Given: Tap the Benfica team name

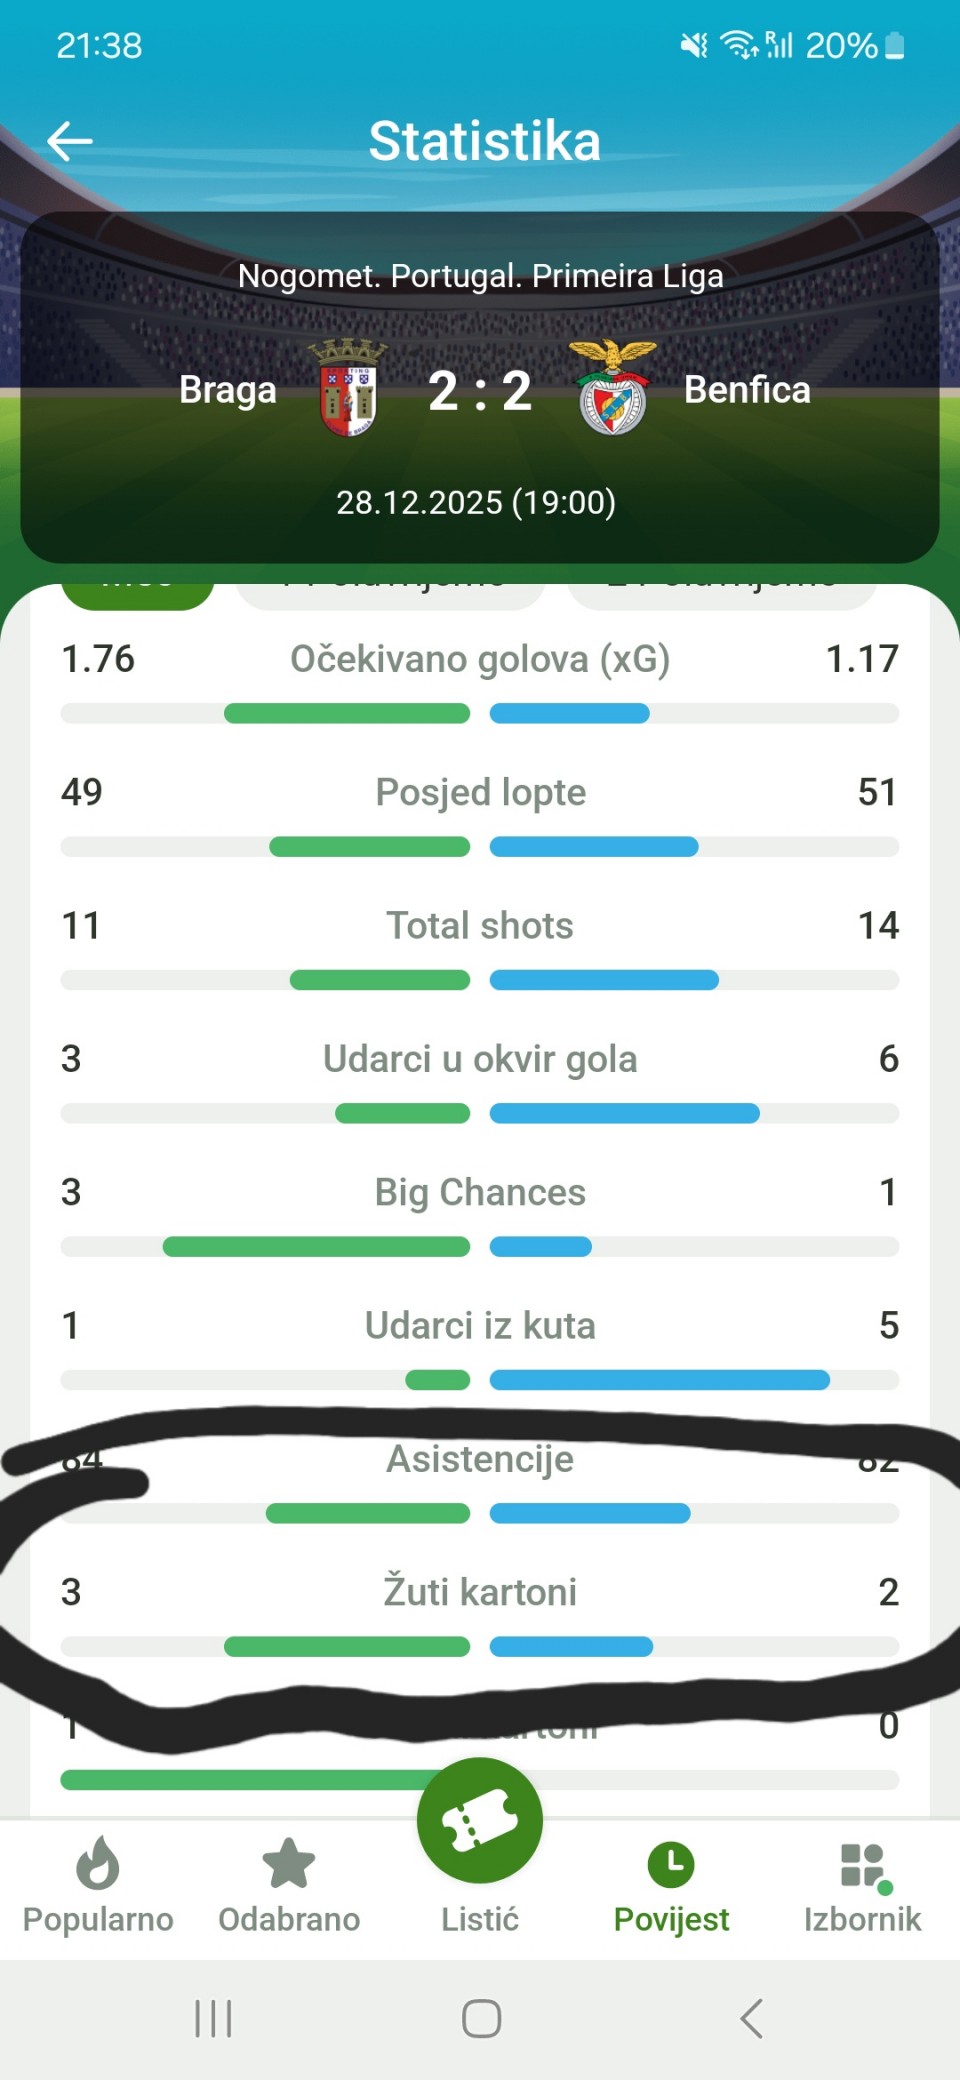Looking at the screenshot, I should click(747, 390).
